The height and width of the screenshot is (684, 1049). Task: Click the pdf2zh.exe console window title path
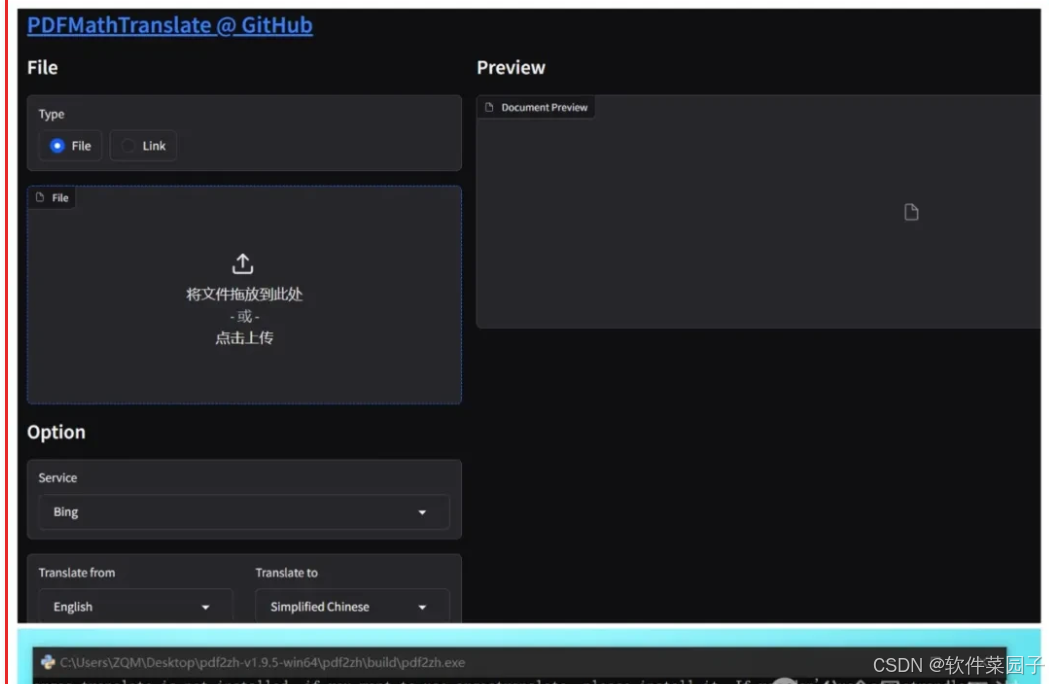pyautogui.click(x=262, y=662)
